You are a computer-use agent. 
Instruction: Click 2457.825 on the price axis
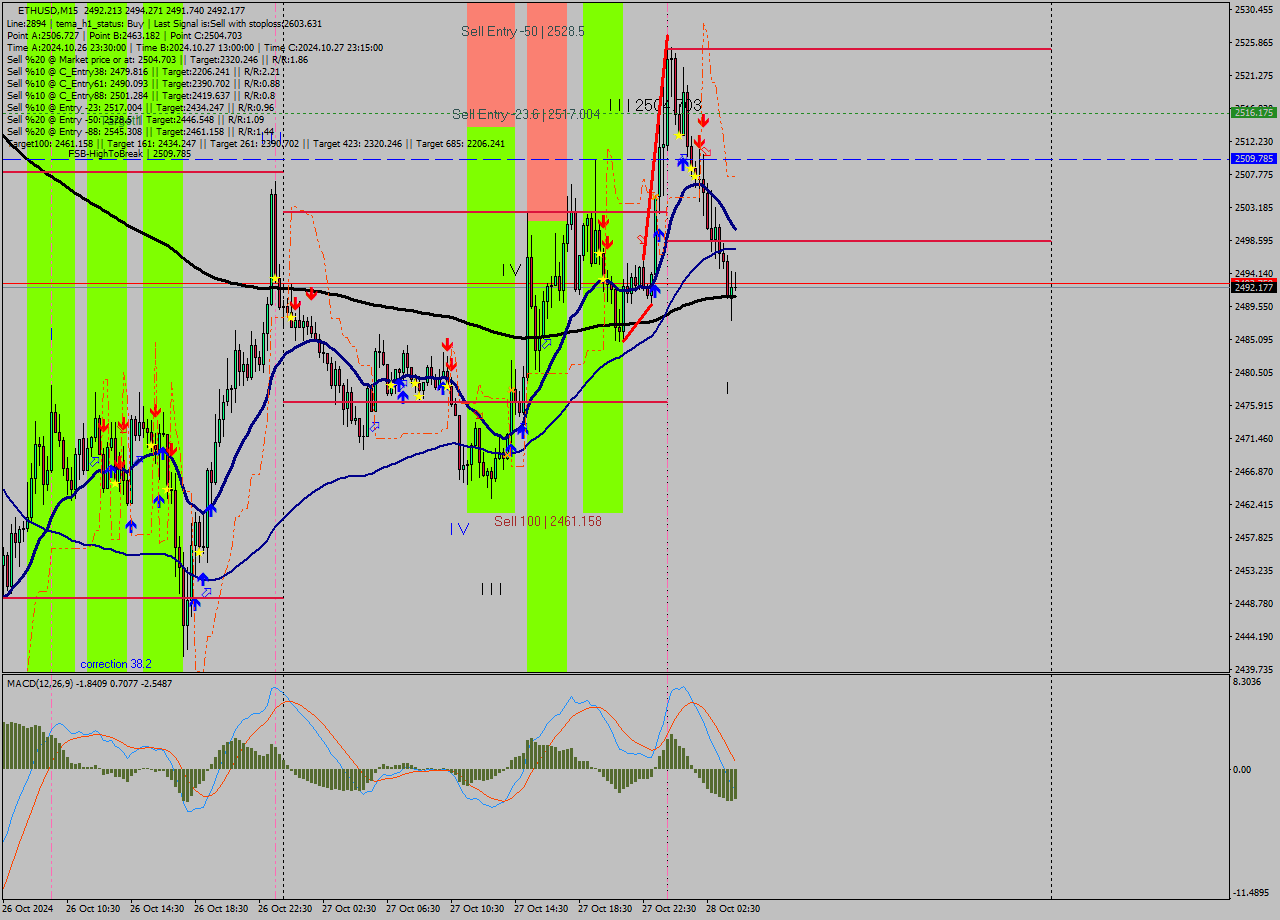tap(1254, 537)
